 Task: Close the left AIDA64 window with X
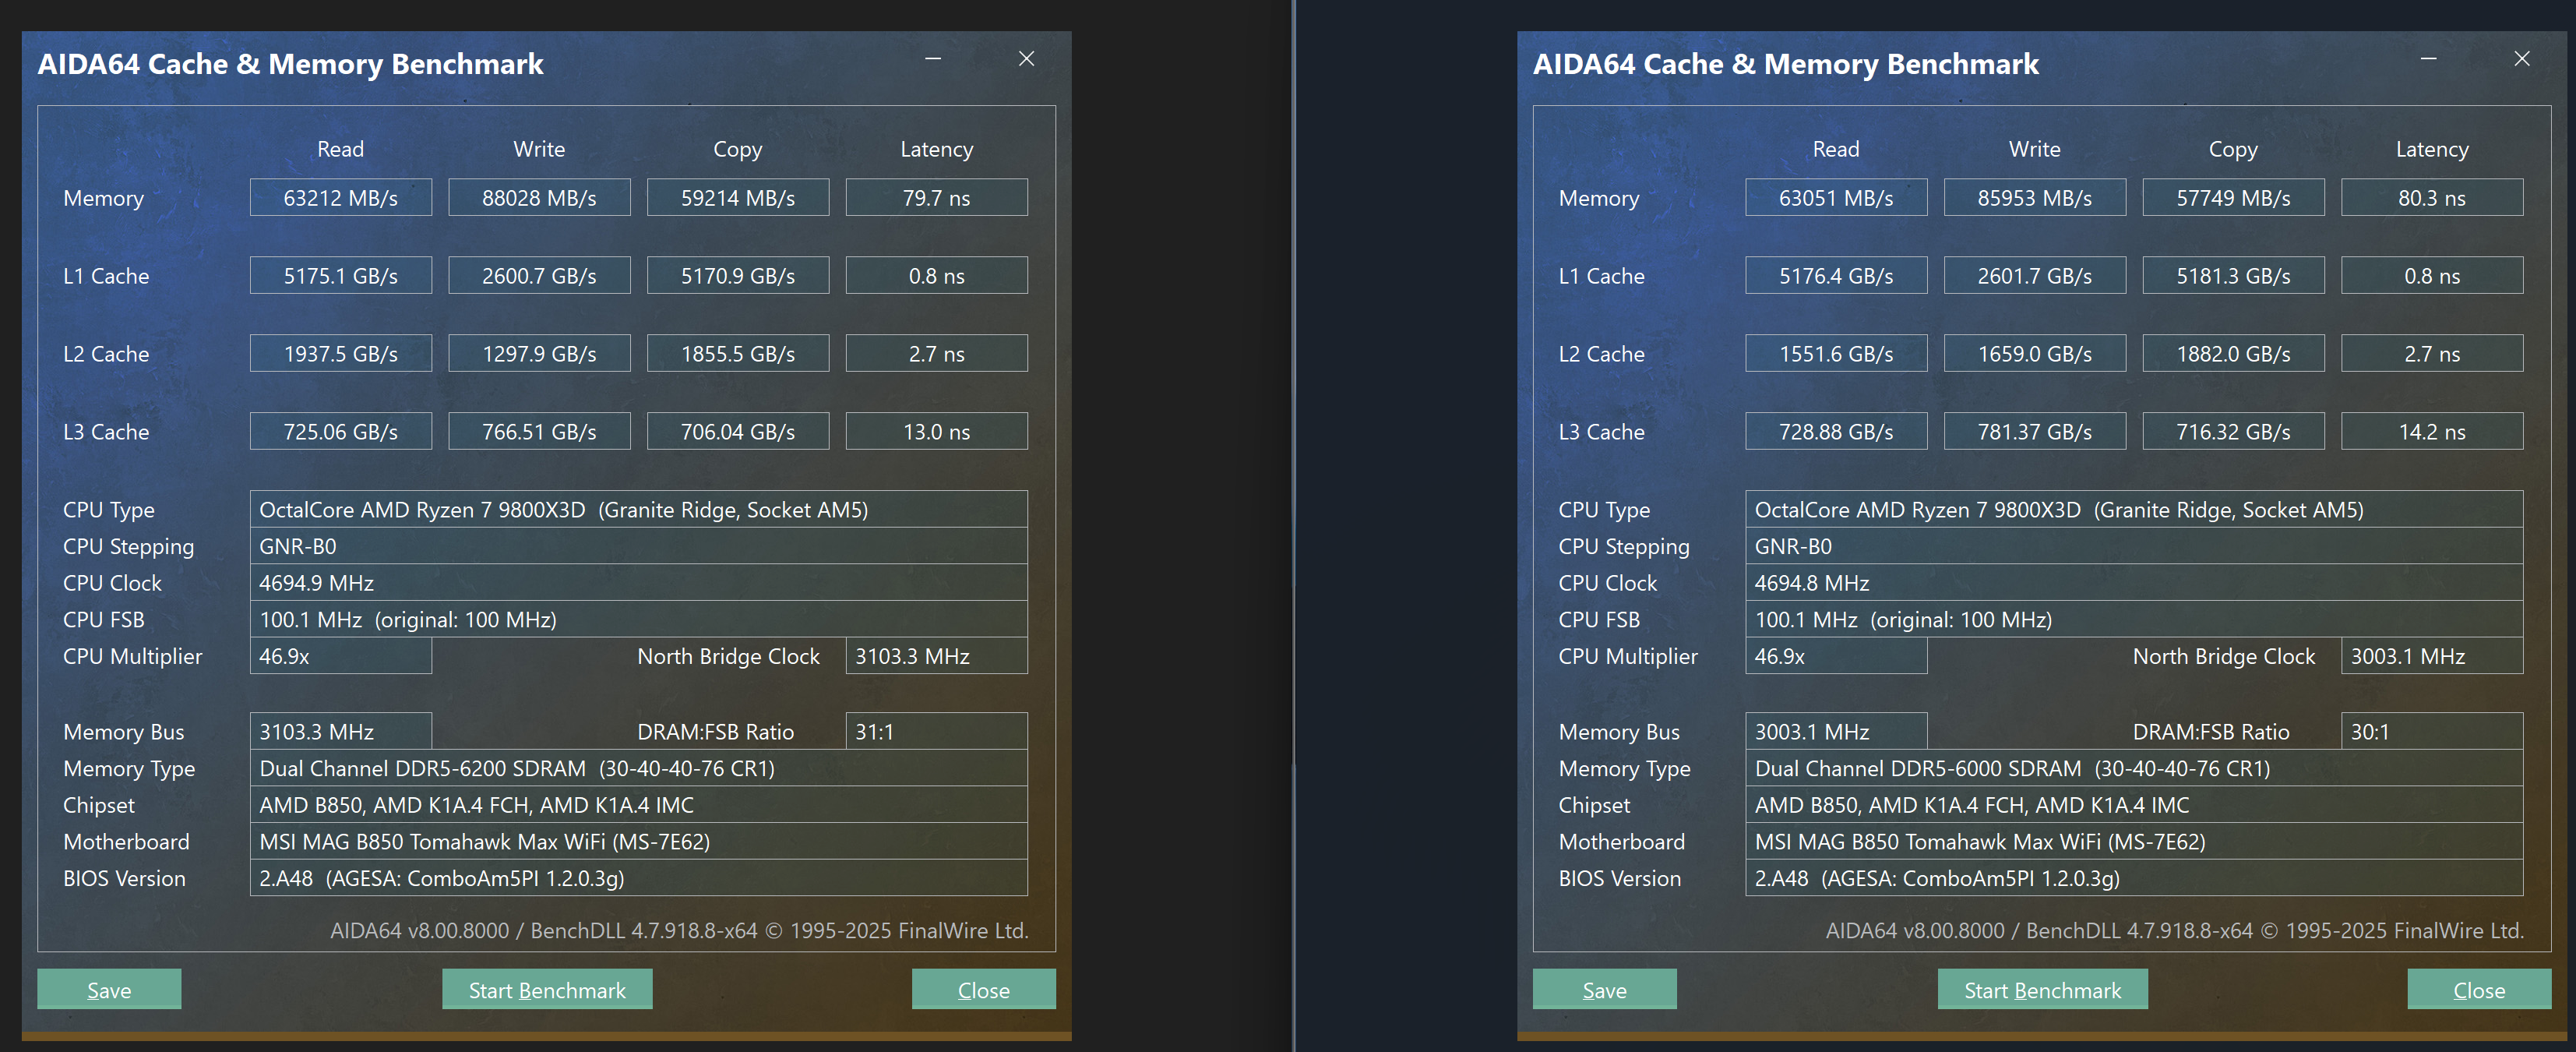1026,59
